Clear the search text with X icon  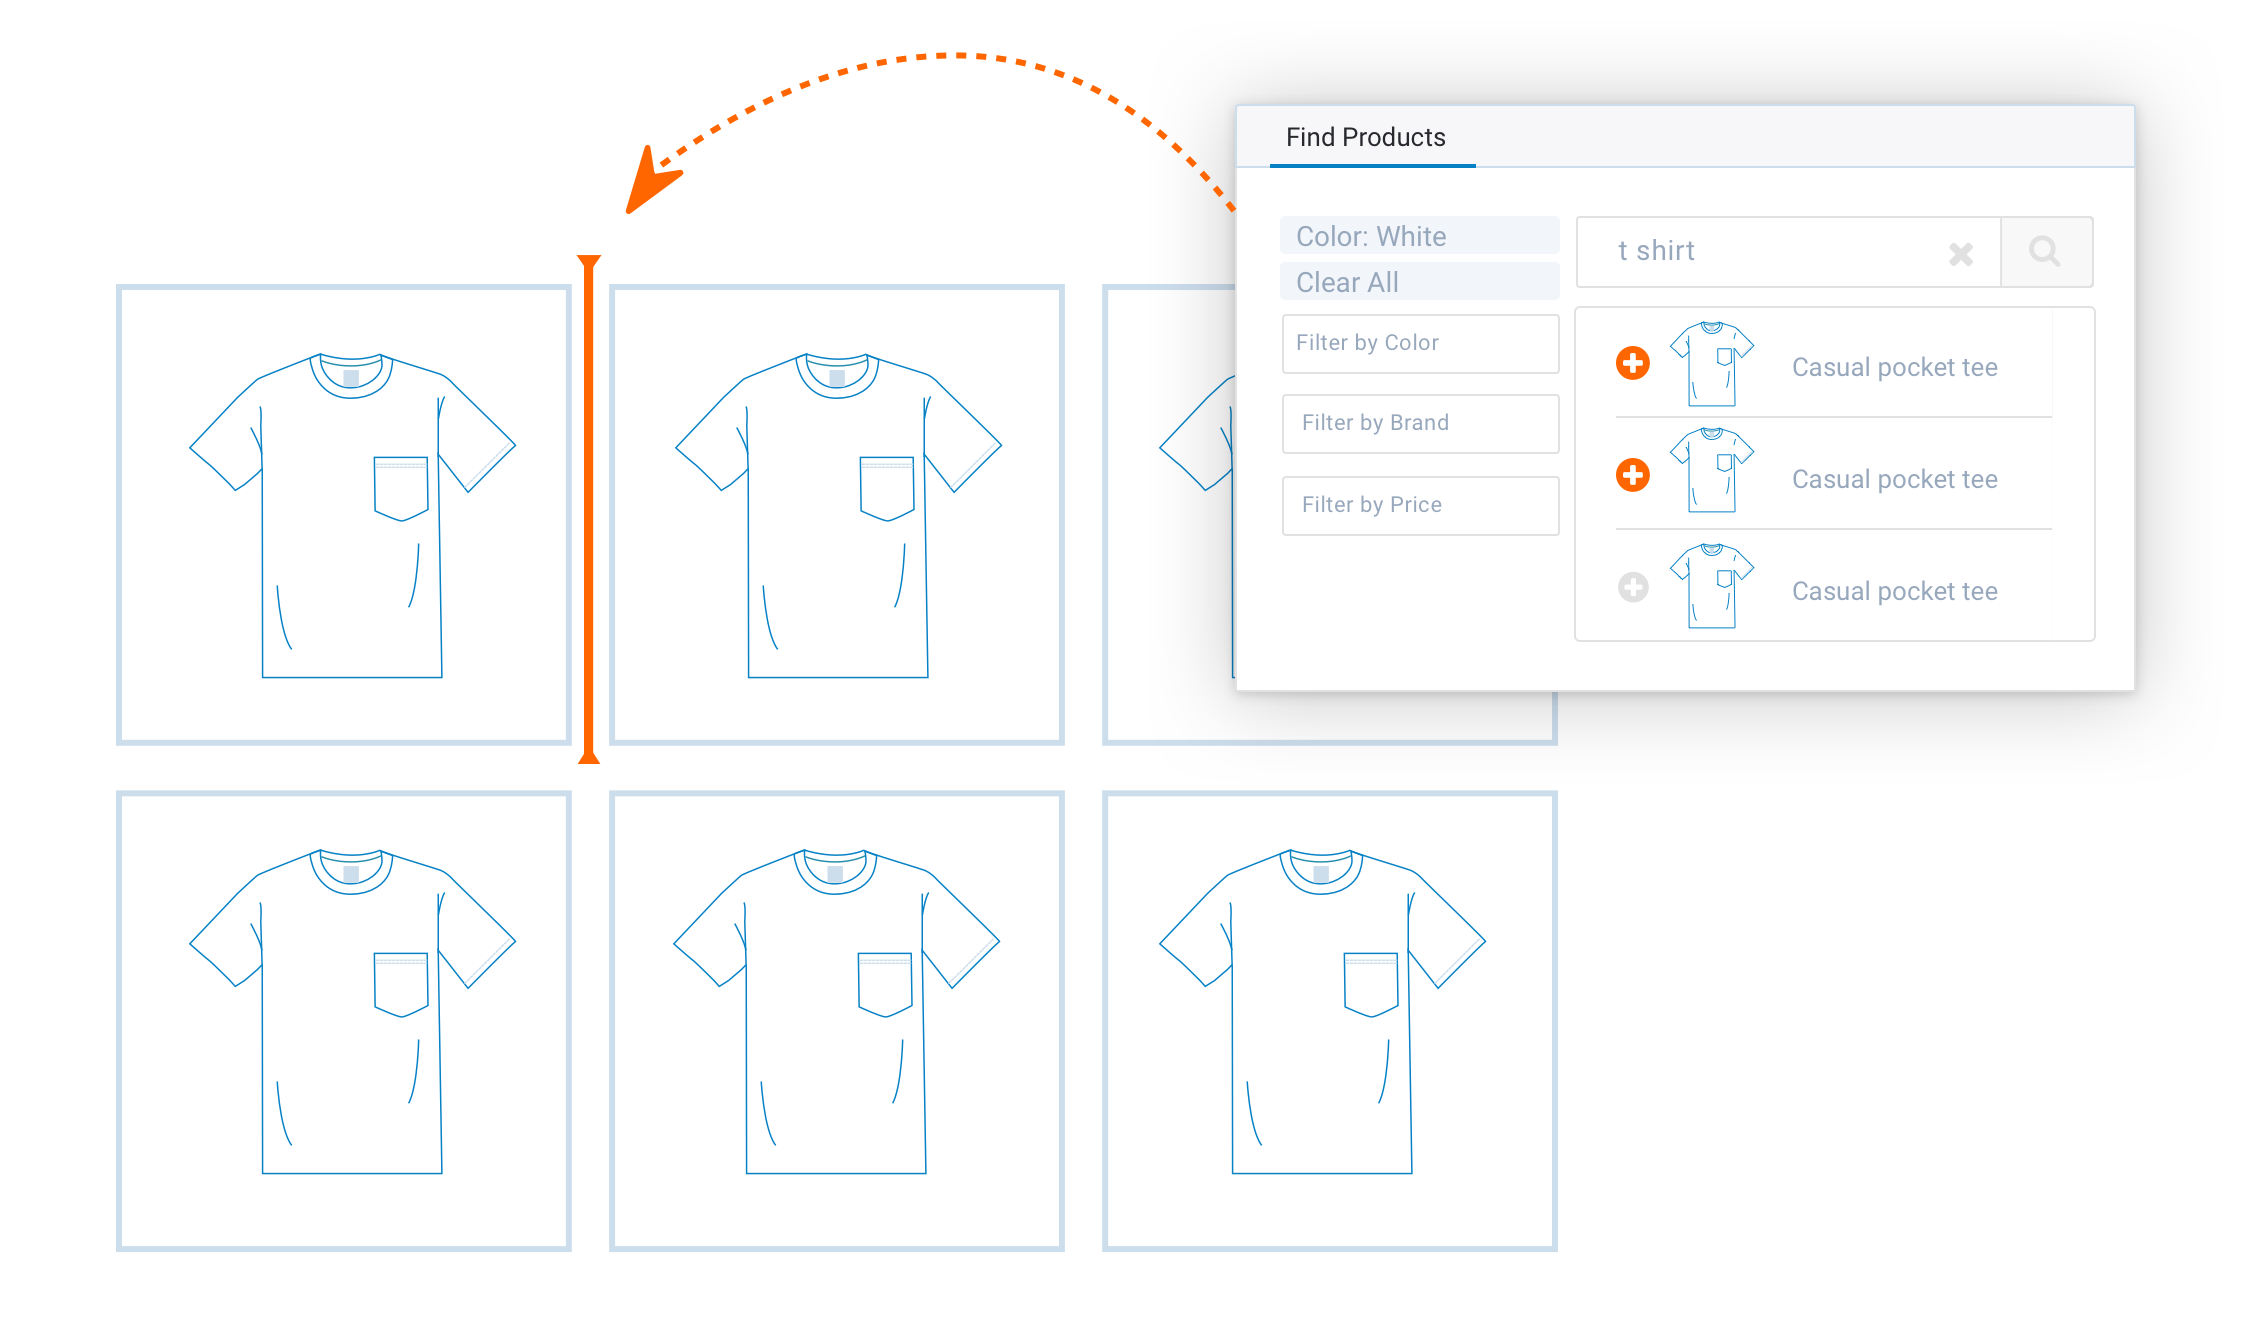coord(1960,254)
